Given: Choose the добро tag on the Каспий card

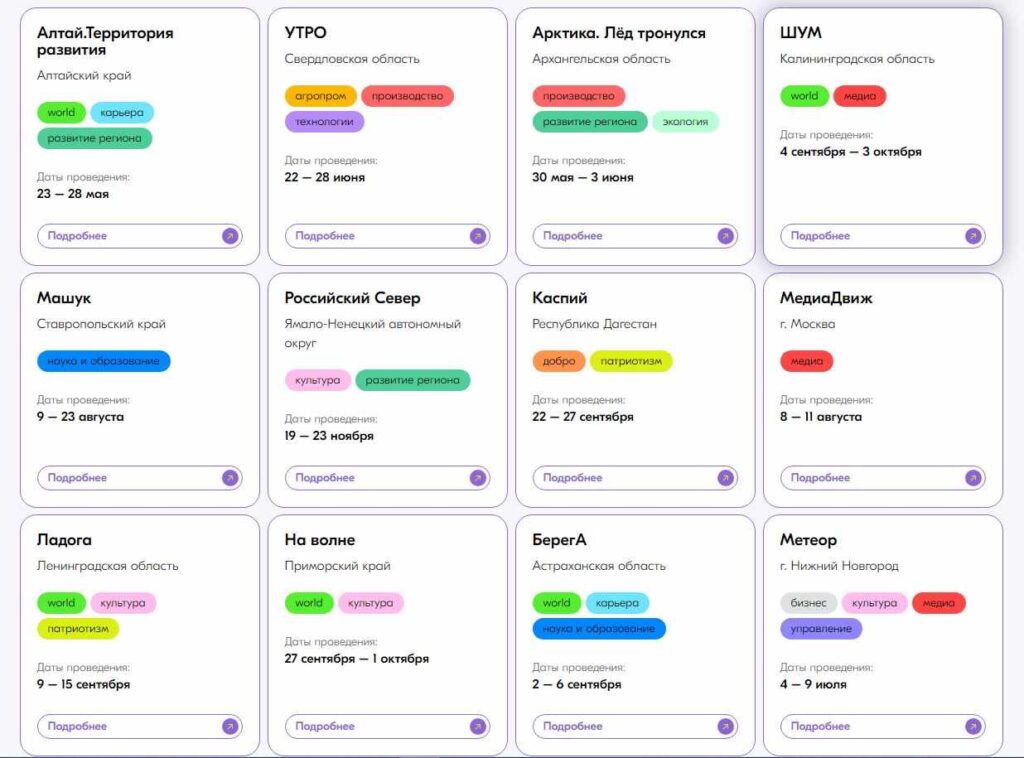Looking at the screenshot, I should click(559, 361).
